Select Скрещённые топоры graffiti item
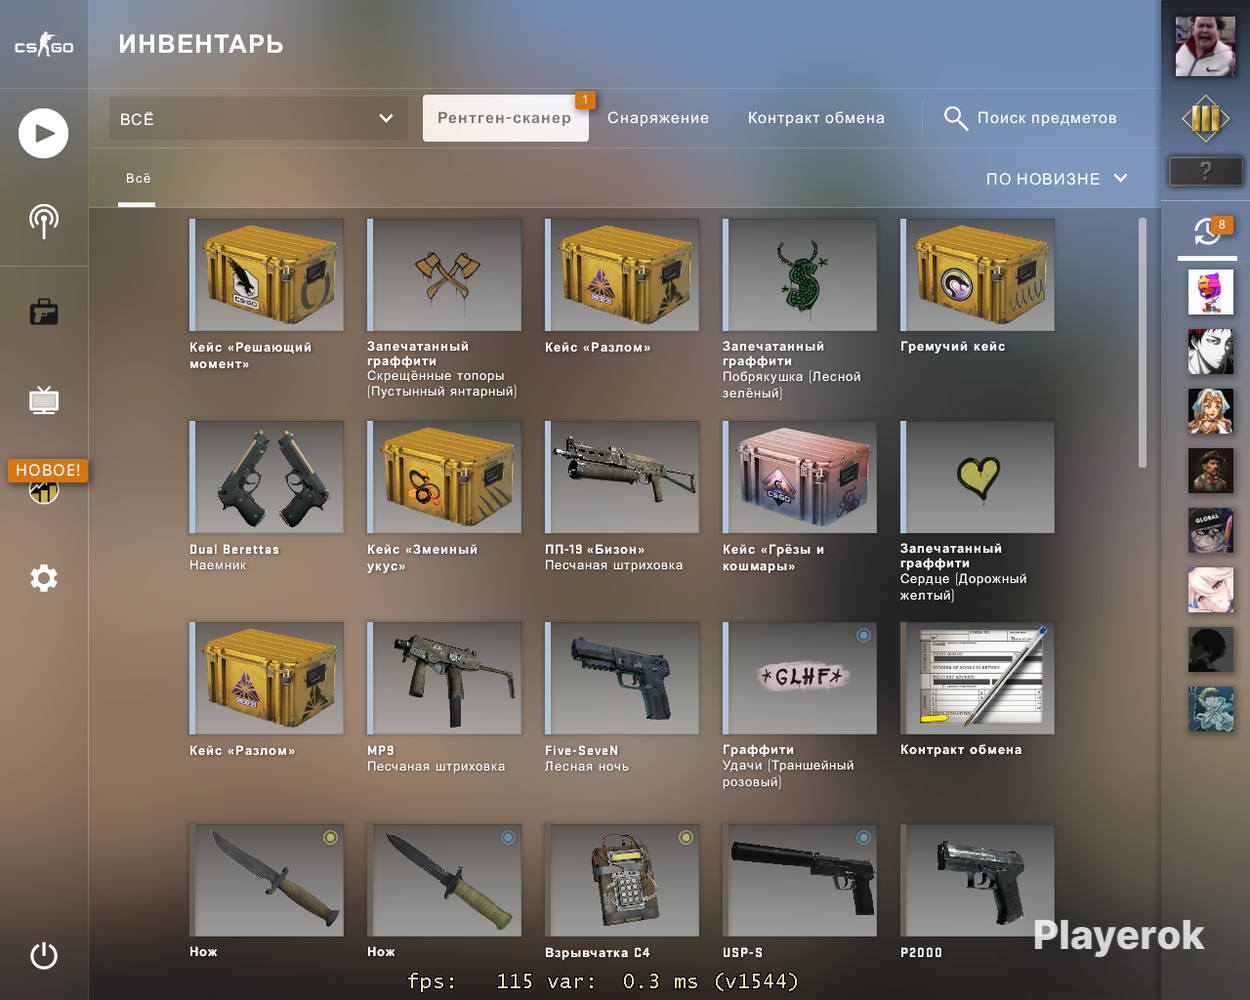Screen dimensions: 1250x1000 coord(445,275)
